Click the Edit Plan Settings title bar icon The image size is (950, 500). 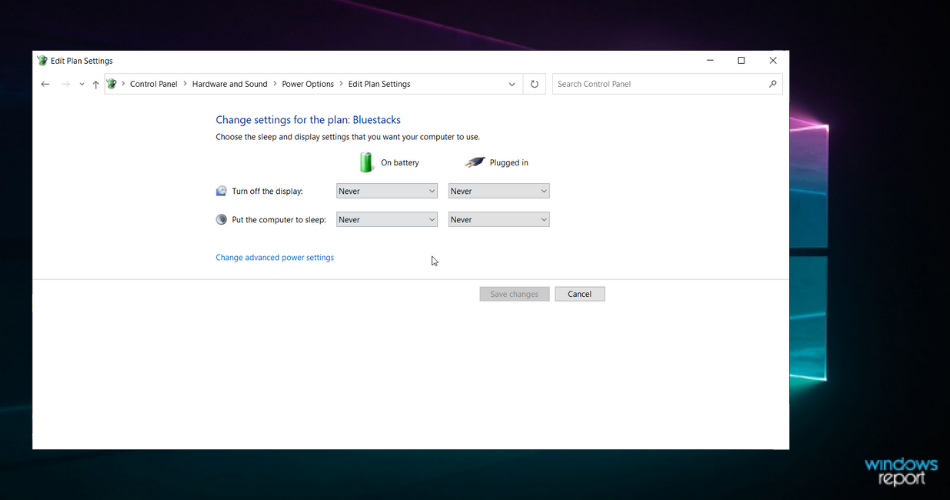coord(42,61)
